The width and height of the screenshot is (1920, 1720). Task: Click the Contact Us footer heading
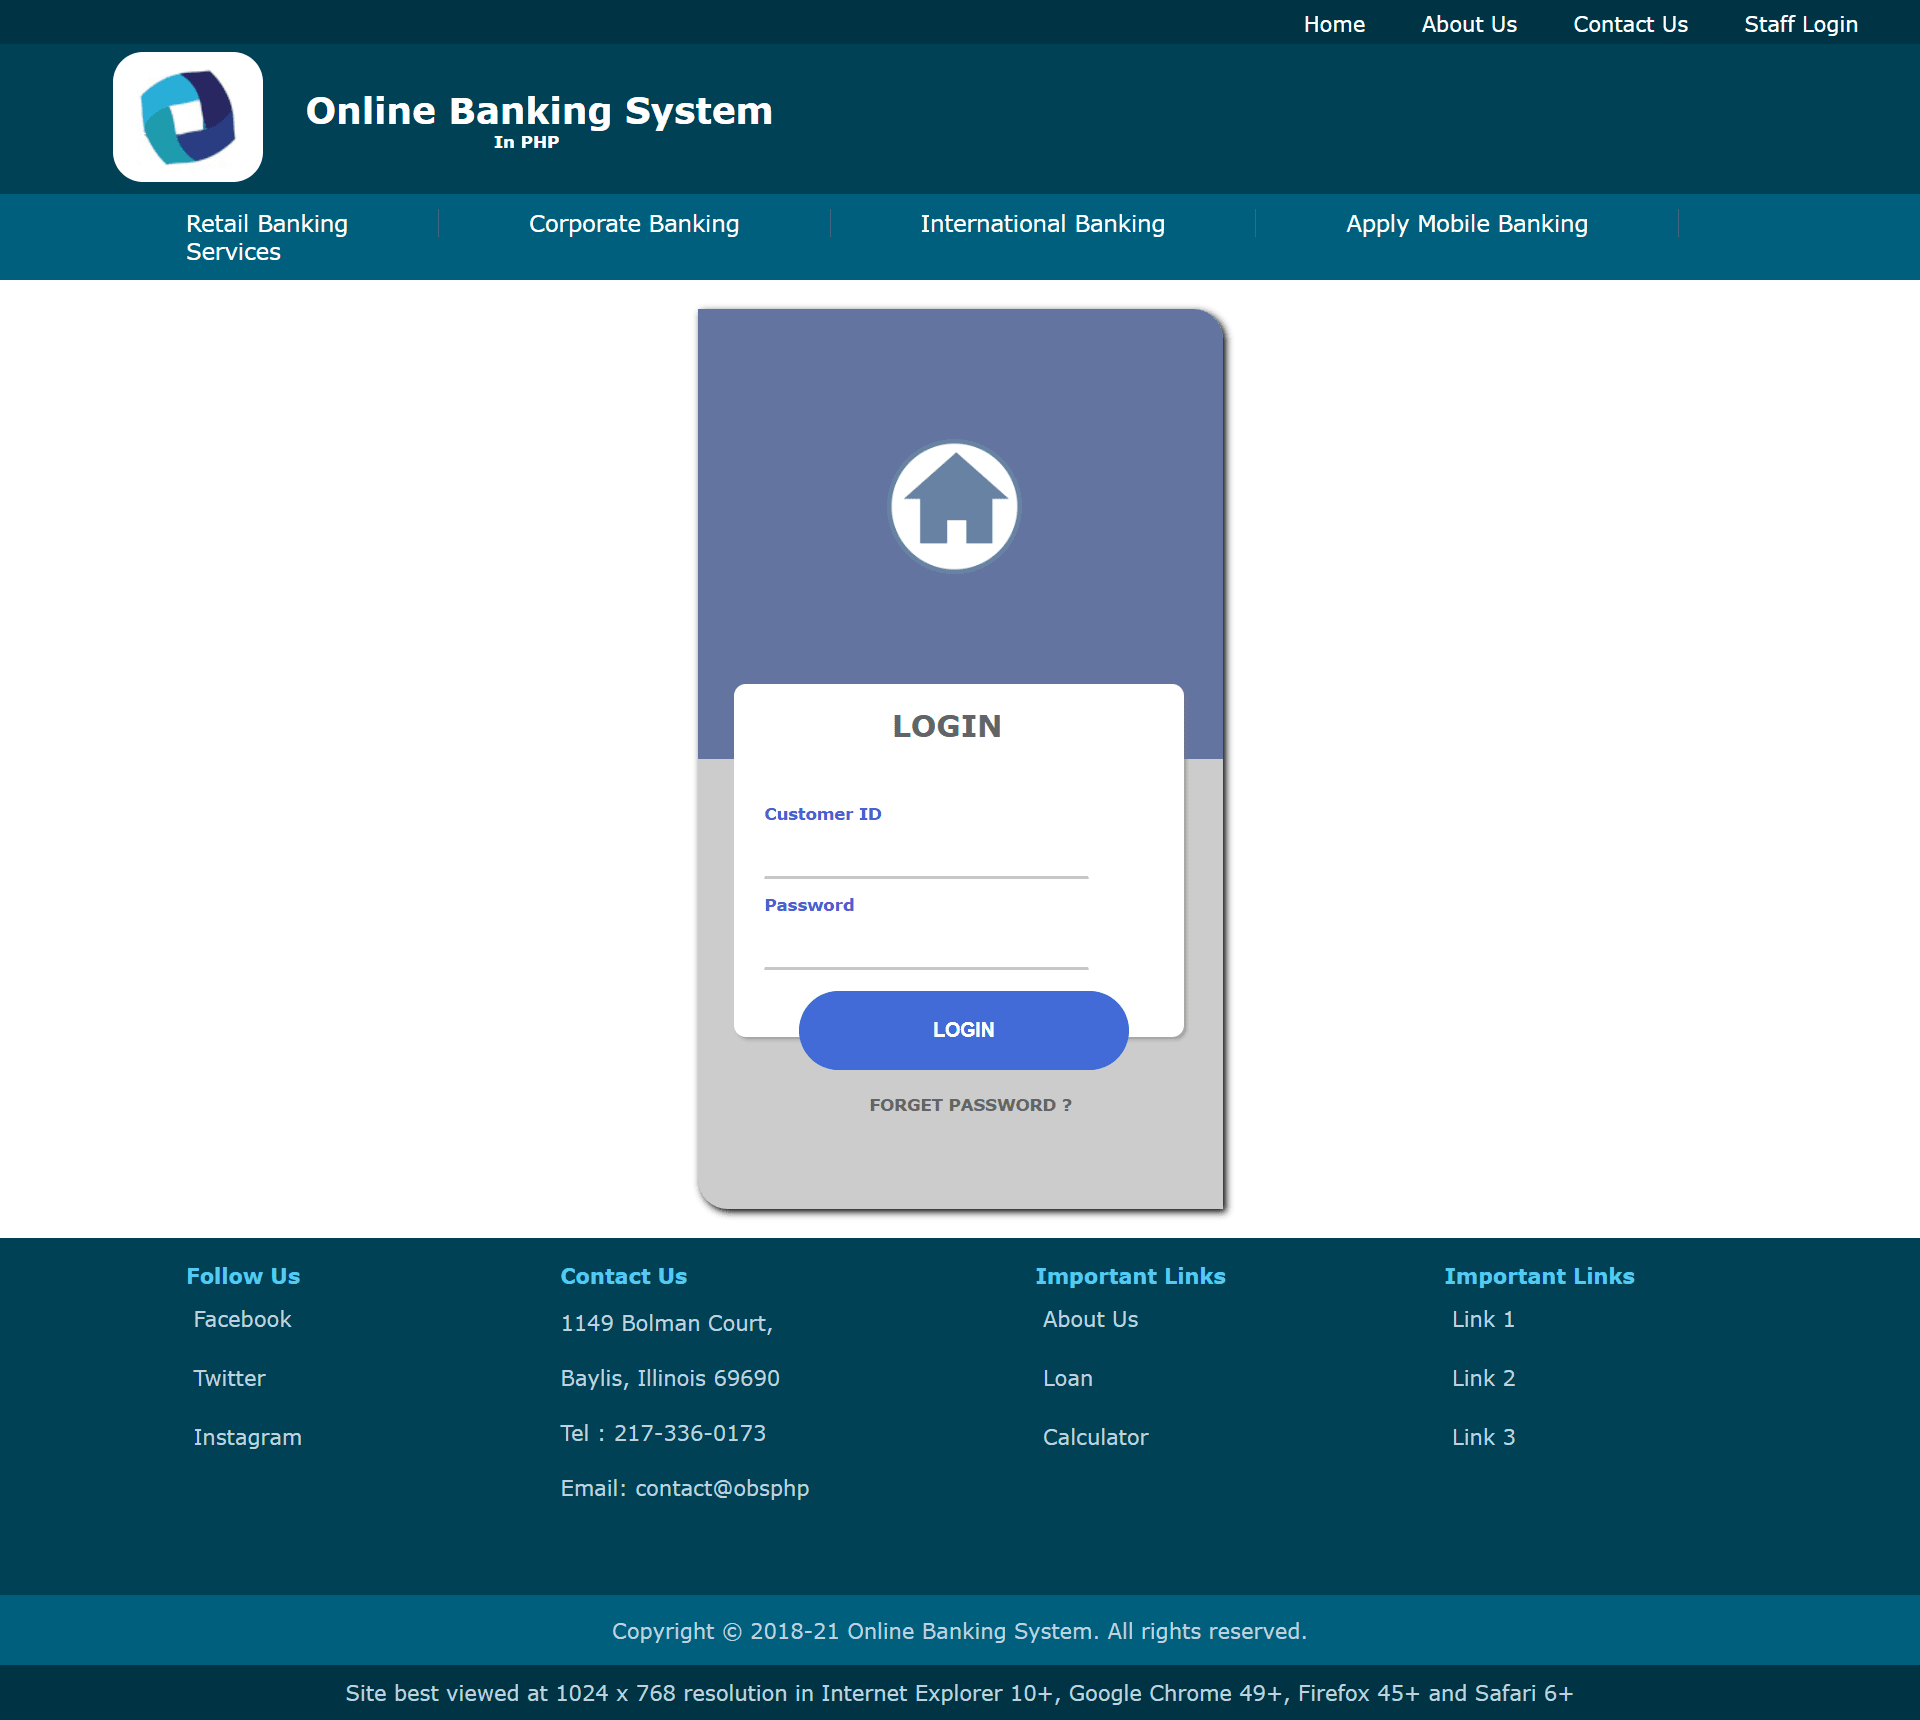pos(623,1276)
